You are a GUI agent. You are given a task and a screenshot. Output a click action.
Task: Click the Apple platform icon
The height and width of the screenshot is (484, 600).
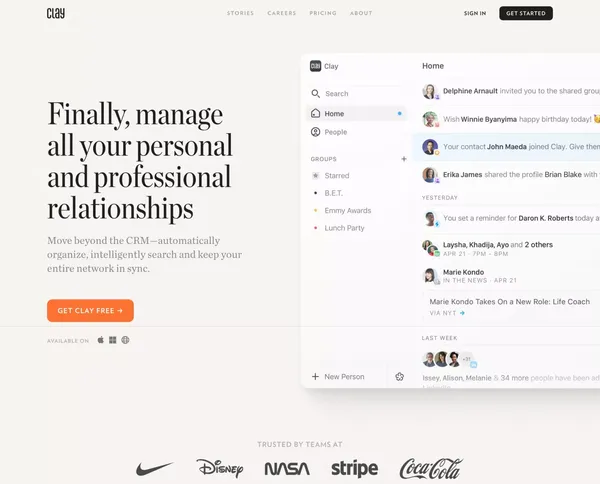point(101,340)
